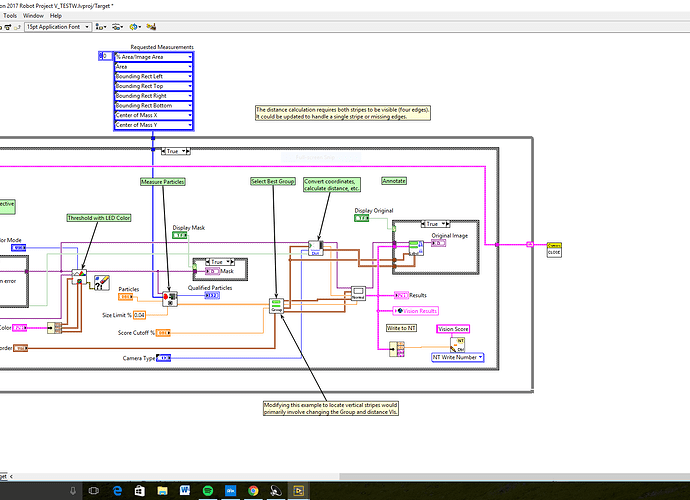Open the Tools menu
Image resolution: width=690 pixels, height=500 pixels.
point(10,15)
